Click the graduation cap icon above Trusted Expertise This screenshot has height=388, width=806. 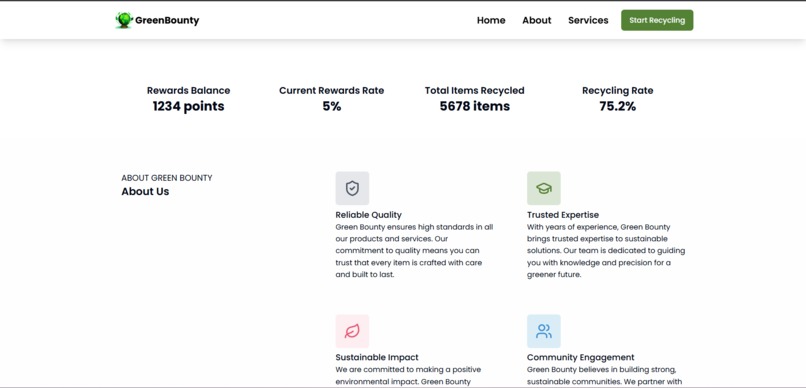point(543,188)
